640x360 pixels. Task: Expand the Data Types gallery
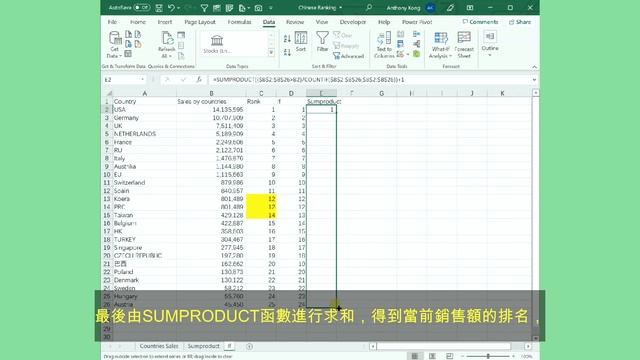click(x=271, y=53)
